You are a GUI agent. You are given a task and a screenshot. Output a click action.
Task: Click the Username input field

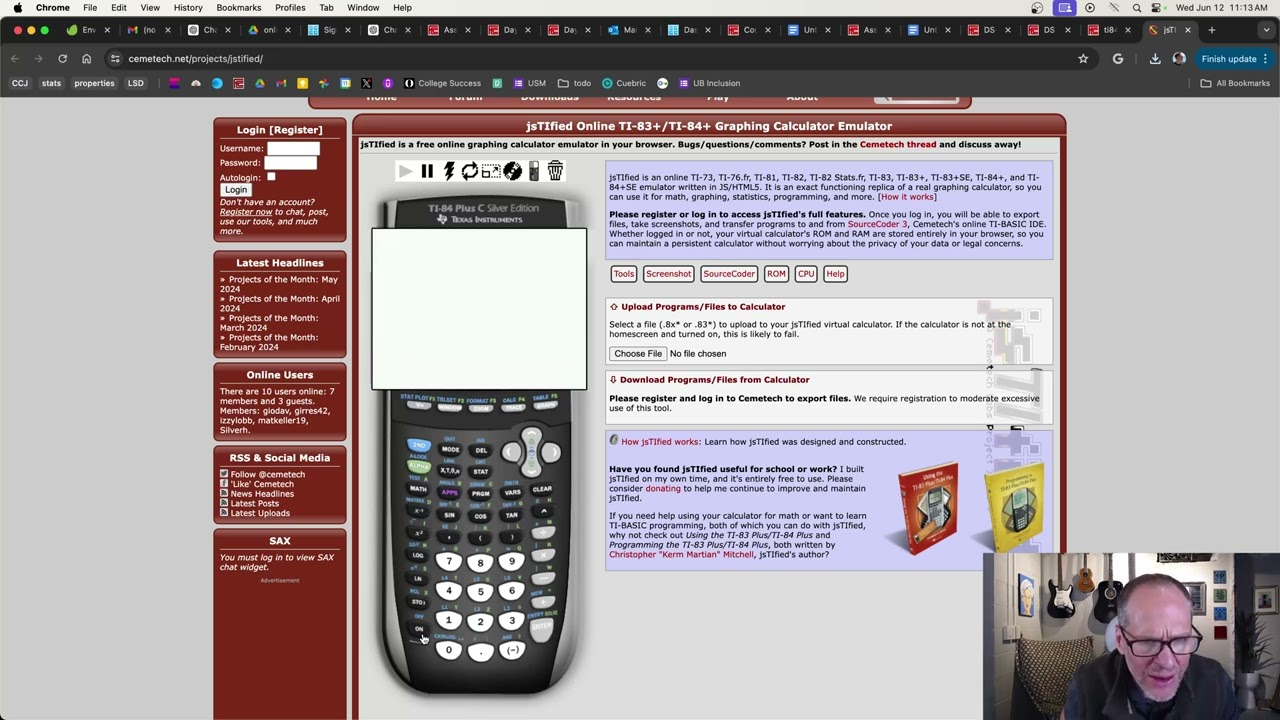point(293,148)
